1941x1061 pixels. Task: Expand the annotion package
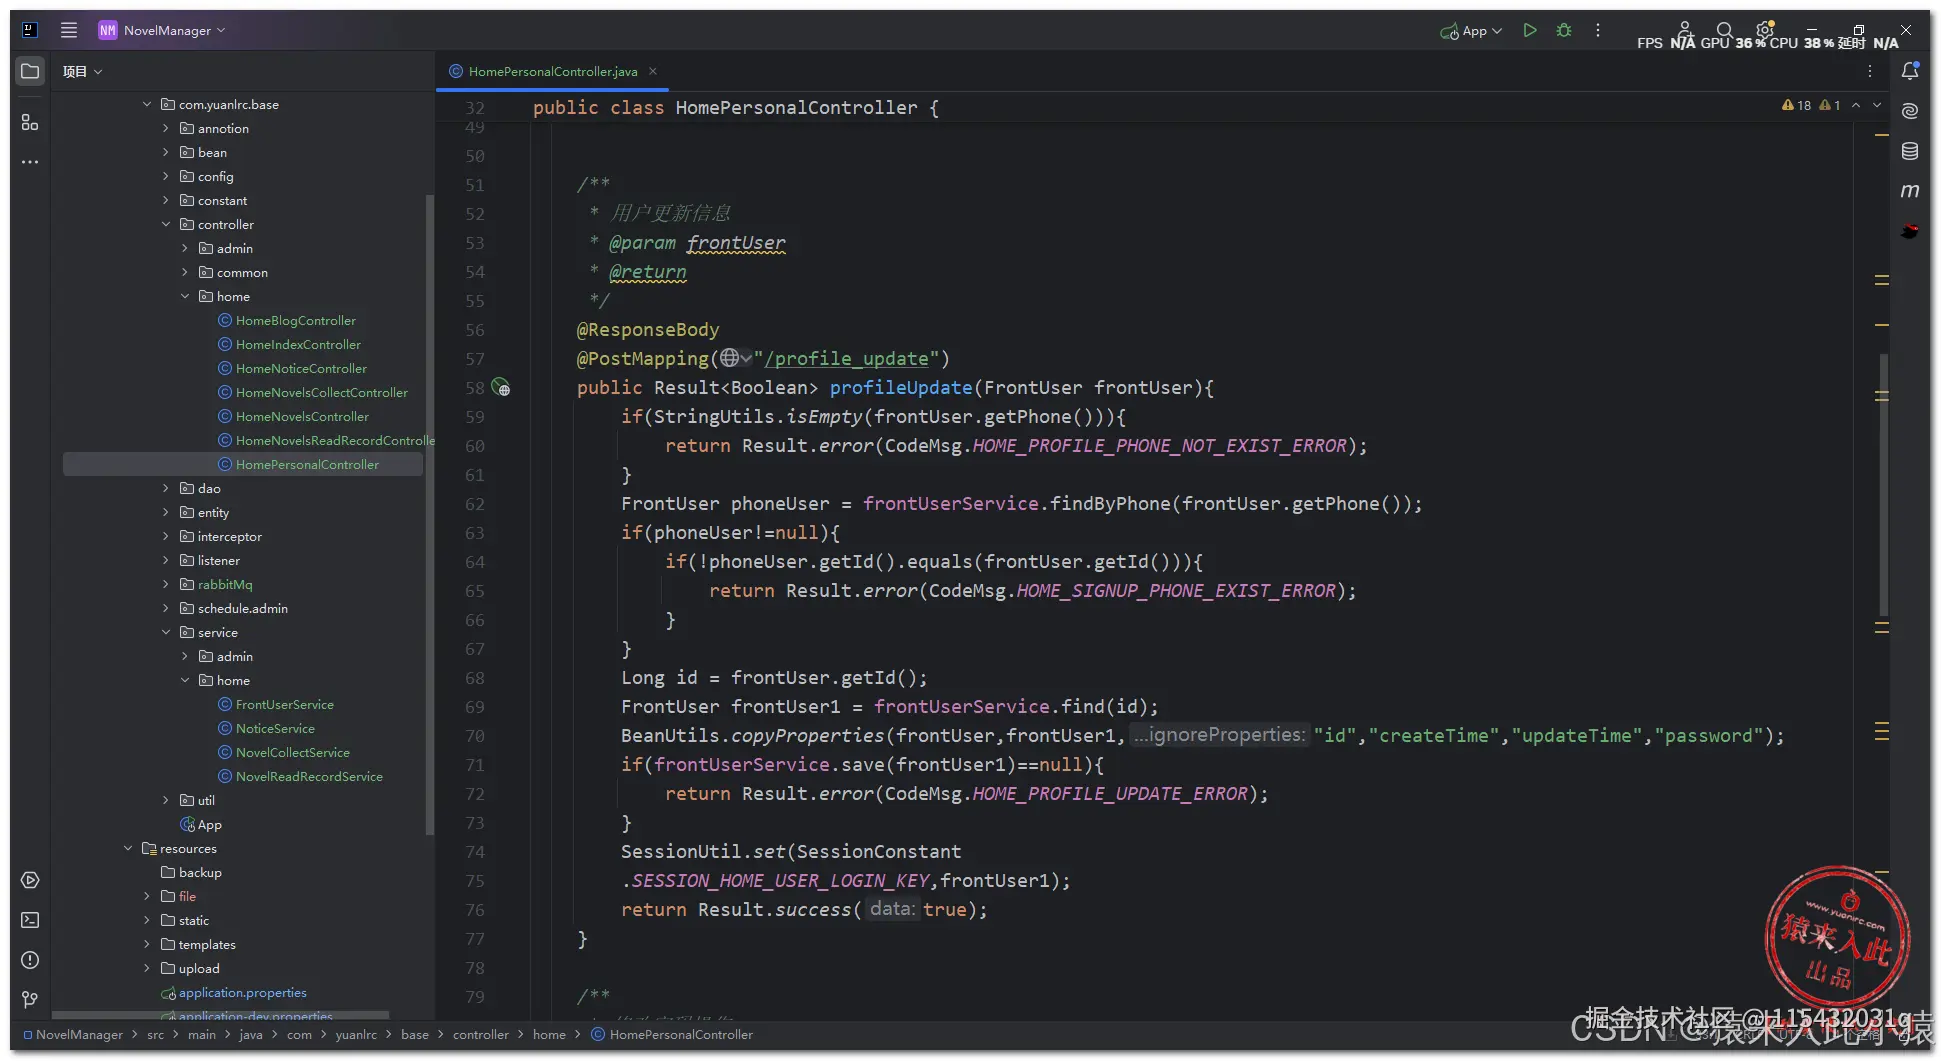tap(166, 128)
